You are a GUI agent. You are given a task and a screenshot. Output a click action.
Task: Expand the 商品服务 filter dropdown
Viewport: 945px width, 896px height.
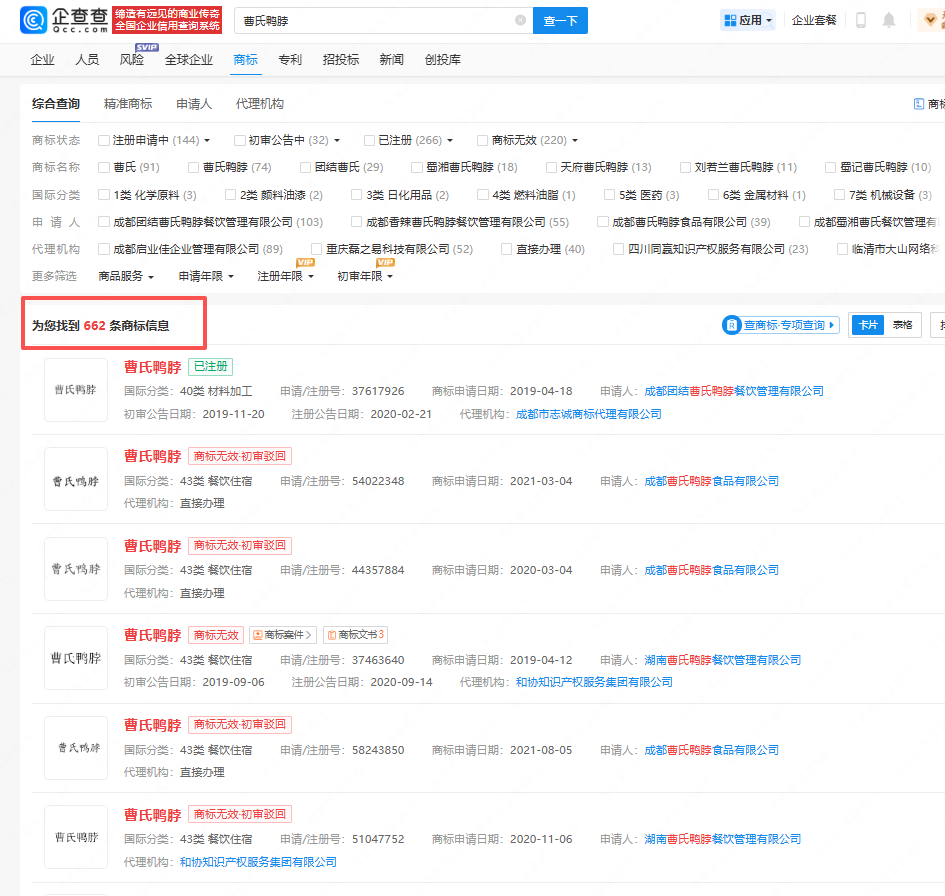click(126, 276)
